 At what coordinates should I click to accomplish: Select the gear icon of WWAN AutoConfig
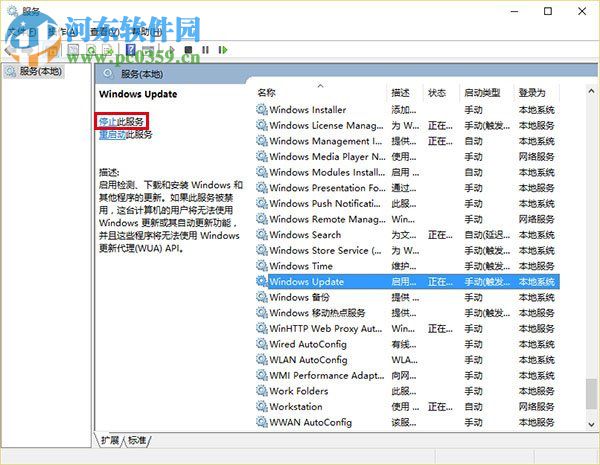click(x=262, y=422)
